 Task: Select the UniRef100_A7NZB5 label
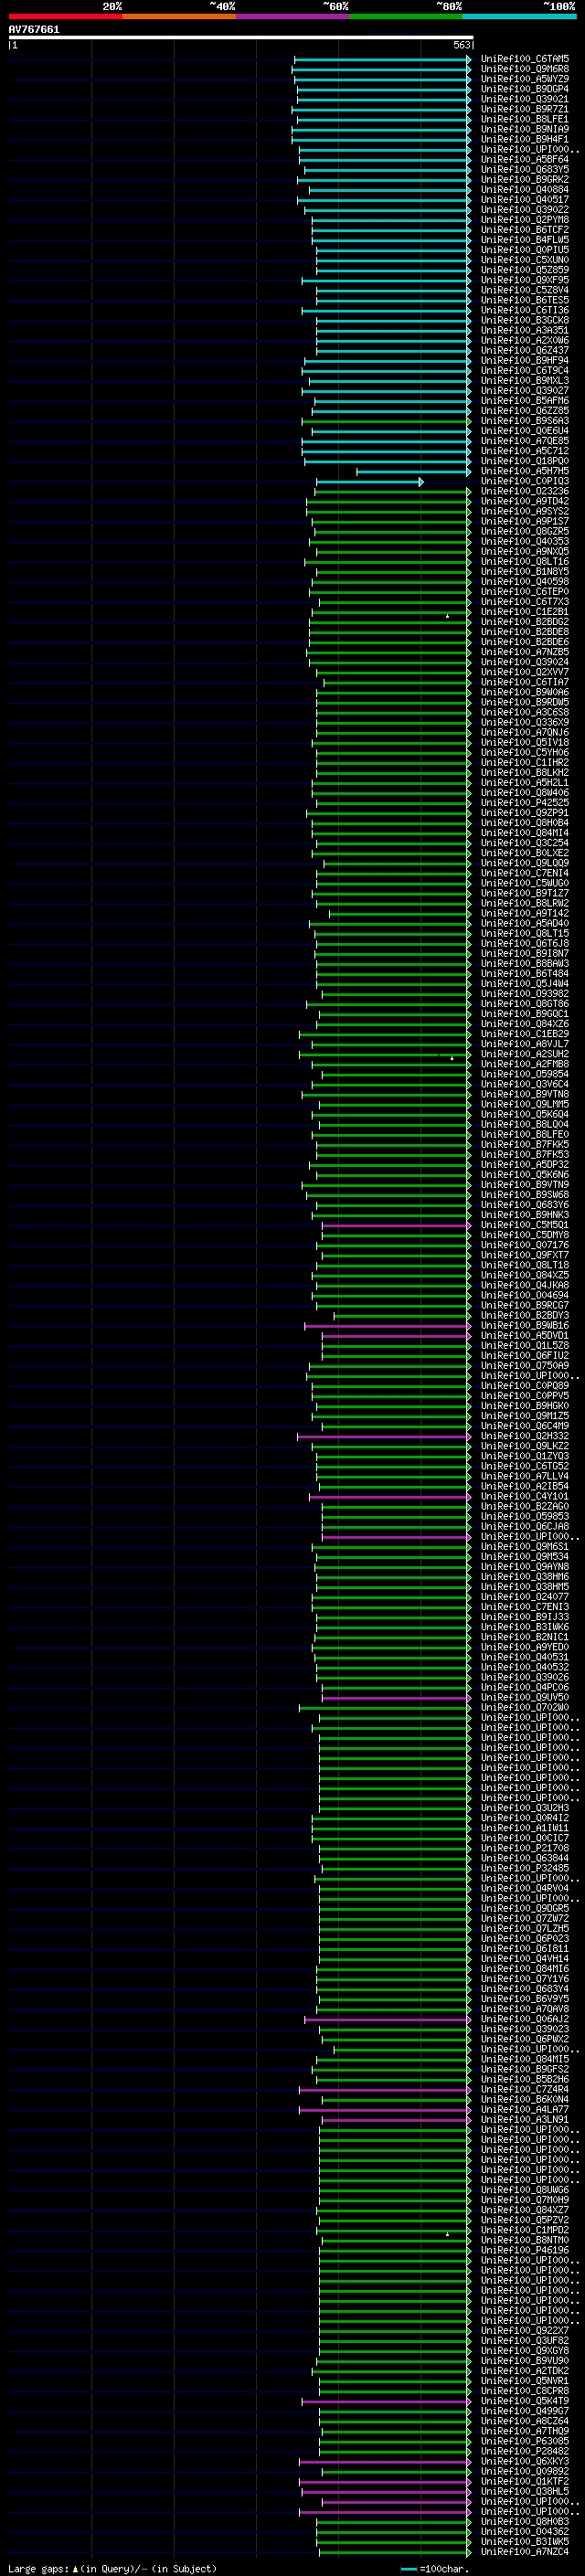click(524, 652)
